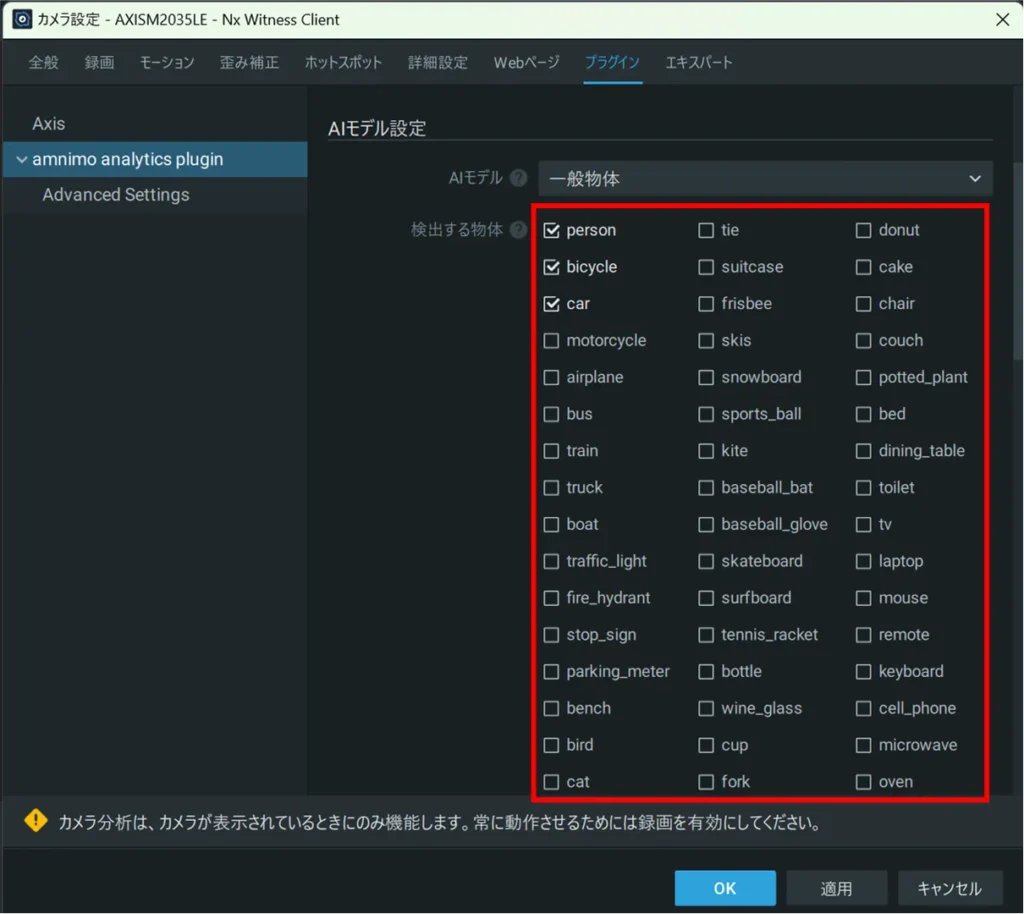Viewport: 1024px width, 914px height.
Task: Uncheck the bicycle detection checkbox
Action: pyautogui.click(x=551, y=267)
